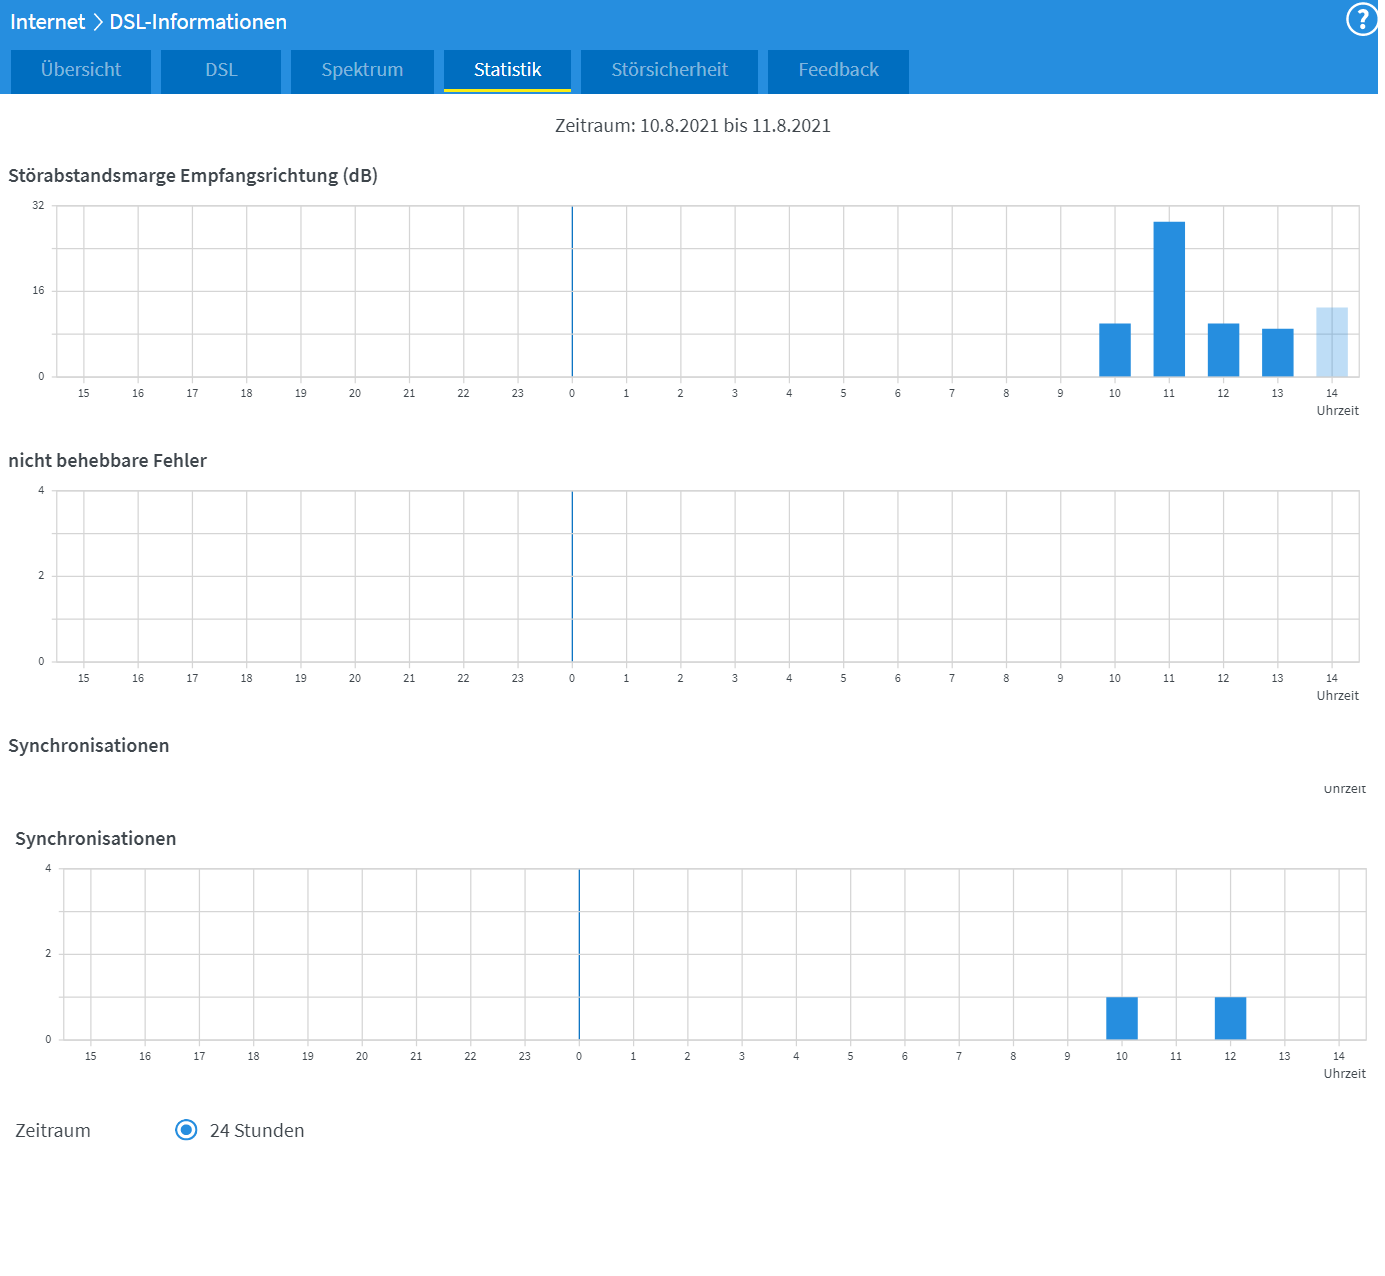The image size is (1385, 1276).
Task: Click the 12 o'clock bar in Störabstandsmarge chart
Action: [1223, 350]
